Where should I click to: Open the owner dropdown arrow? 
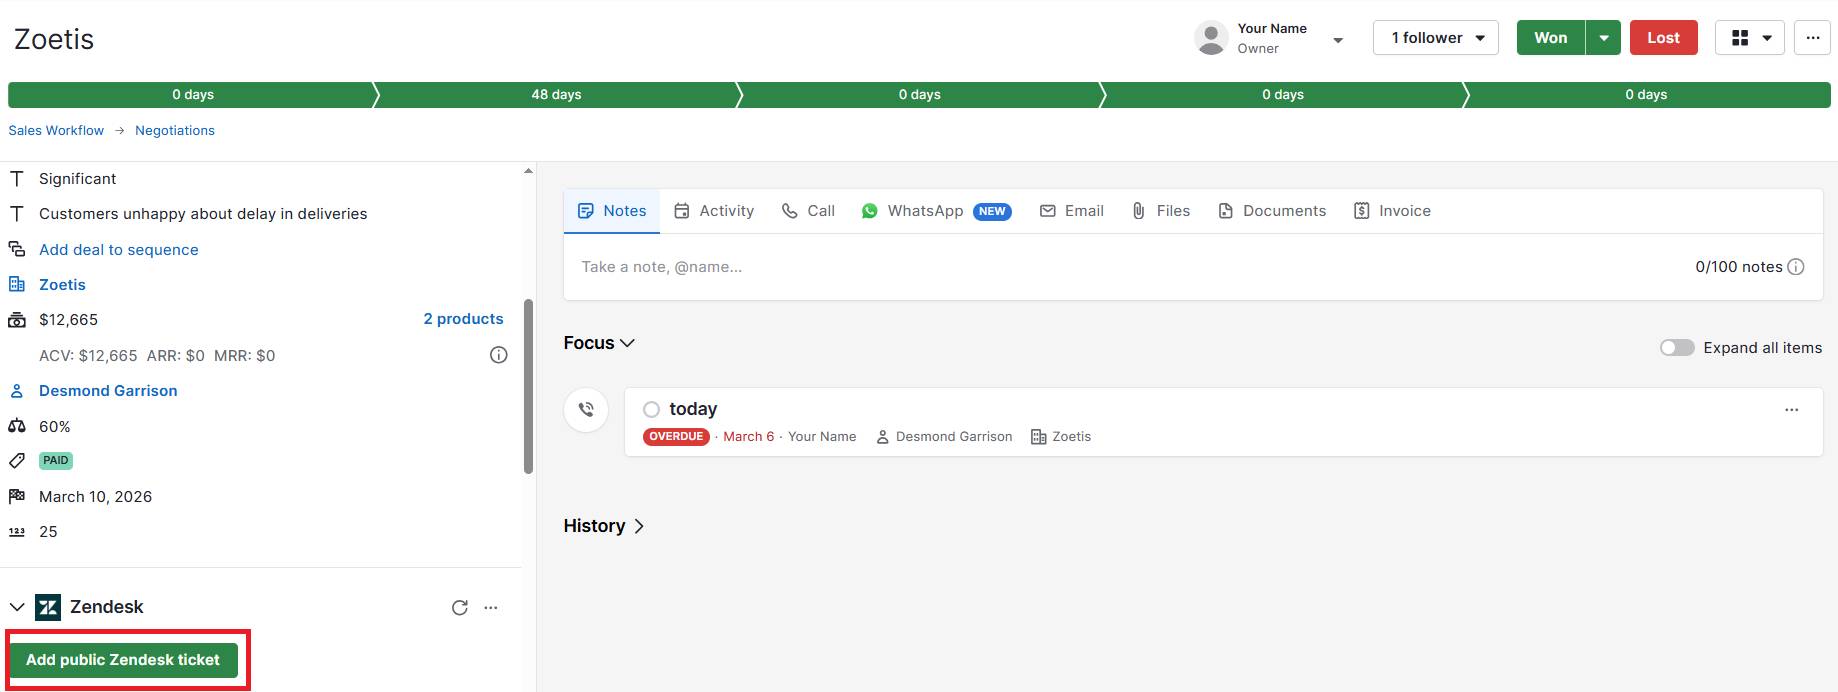pyautogui.click(x=1338, y=40)
